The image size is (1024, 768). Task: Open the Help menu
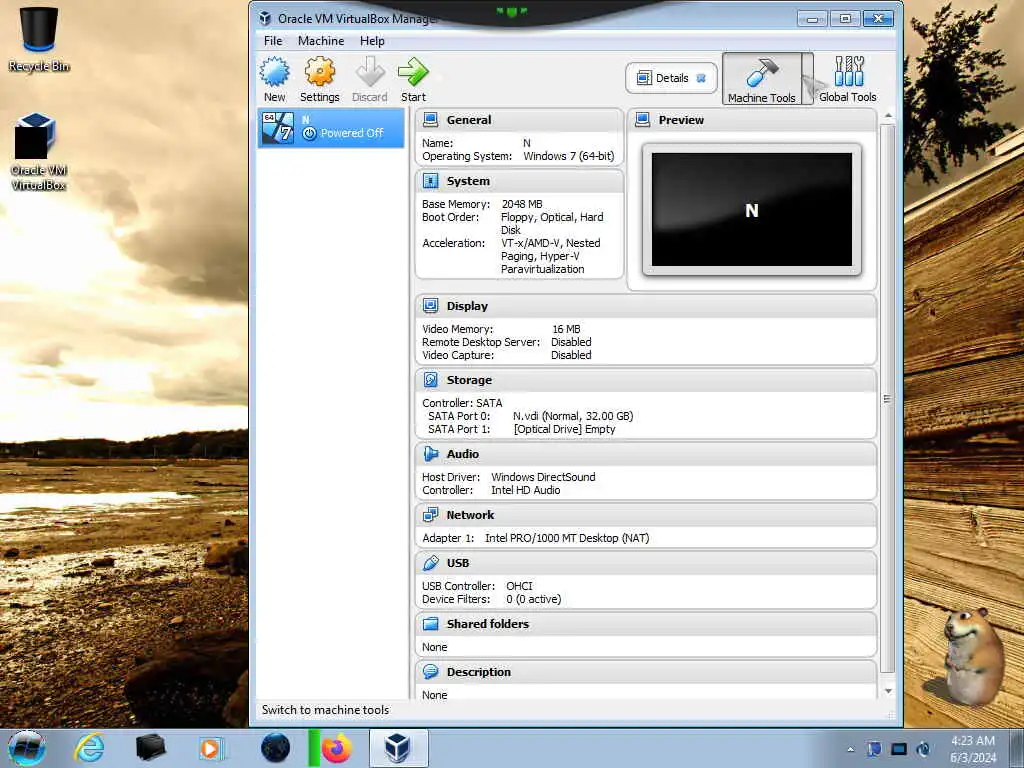(x=372, y=40)
